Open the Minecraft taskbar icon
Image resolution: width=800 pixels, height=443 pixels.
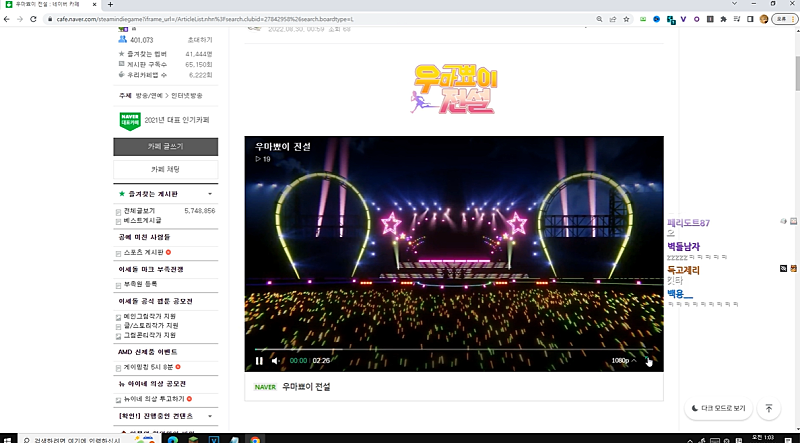tap(193, 439)
